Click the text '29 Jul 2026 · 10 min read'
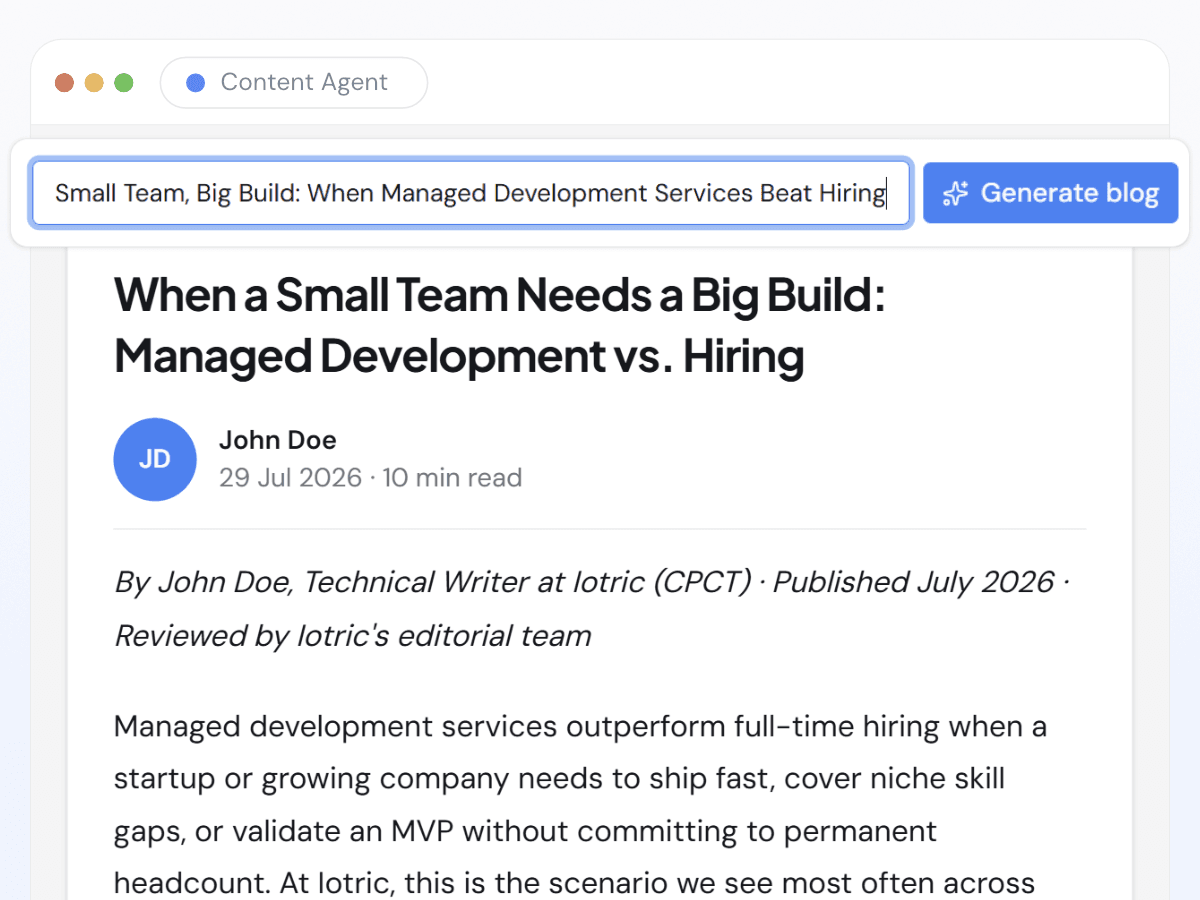 (371, 478)
